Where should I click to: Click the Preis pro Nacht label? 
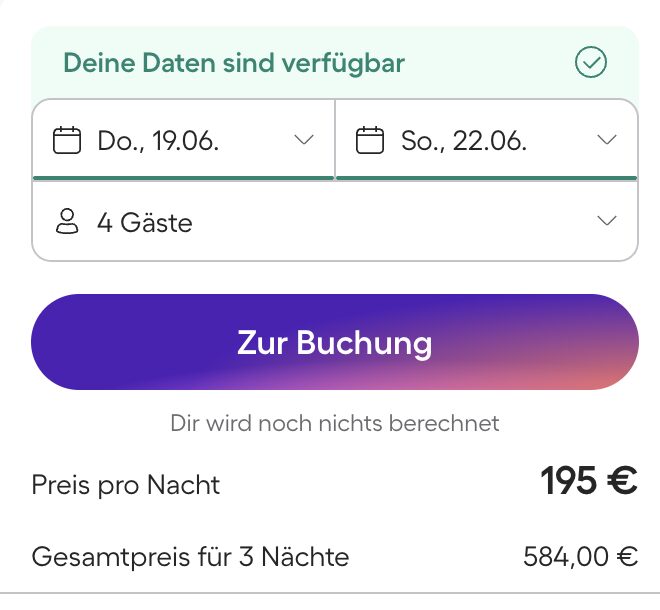[x=126, y=486]
